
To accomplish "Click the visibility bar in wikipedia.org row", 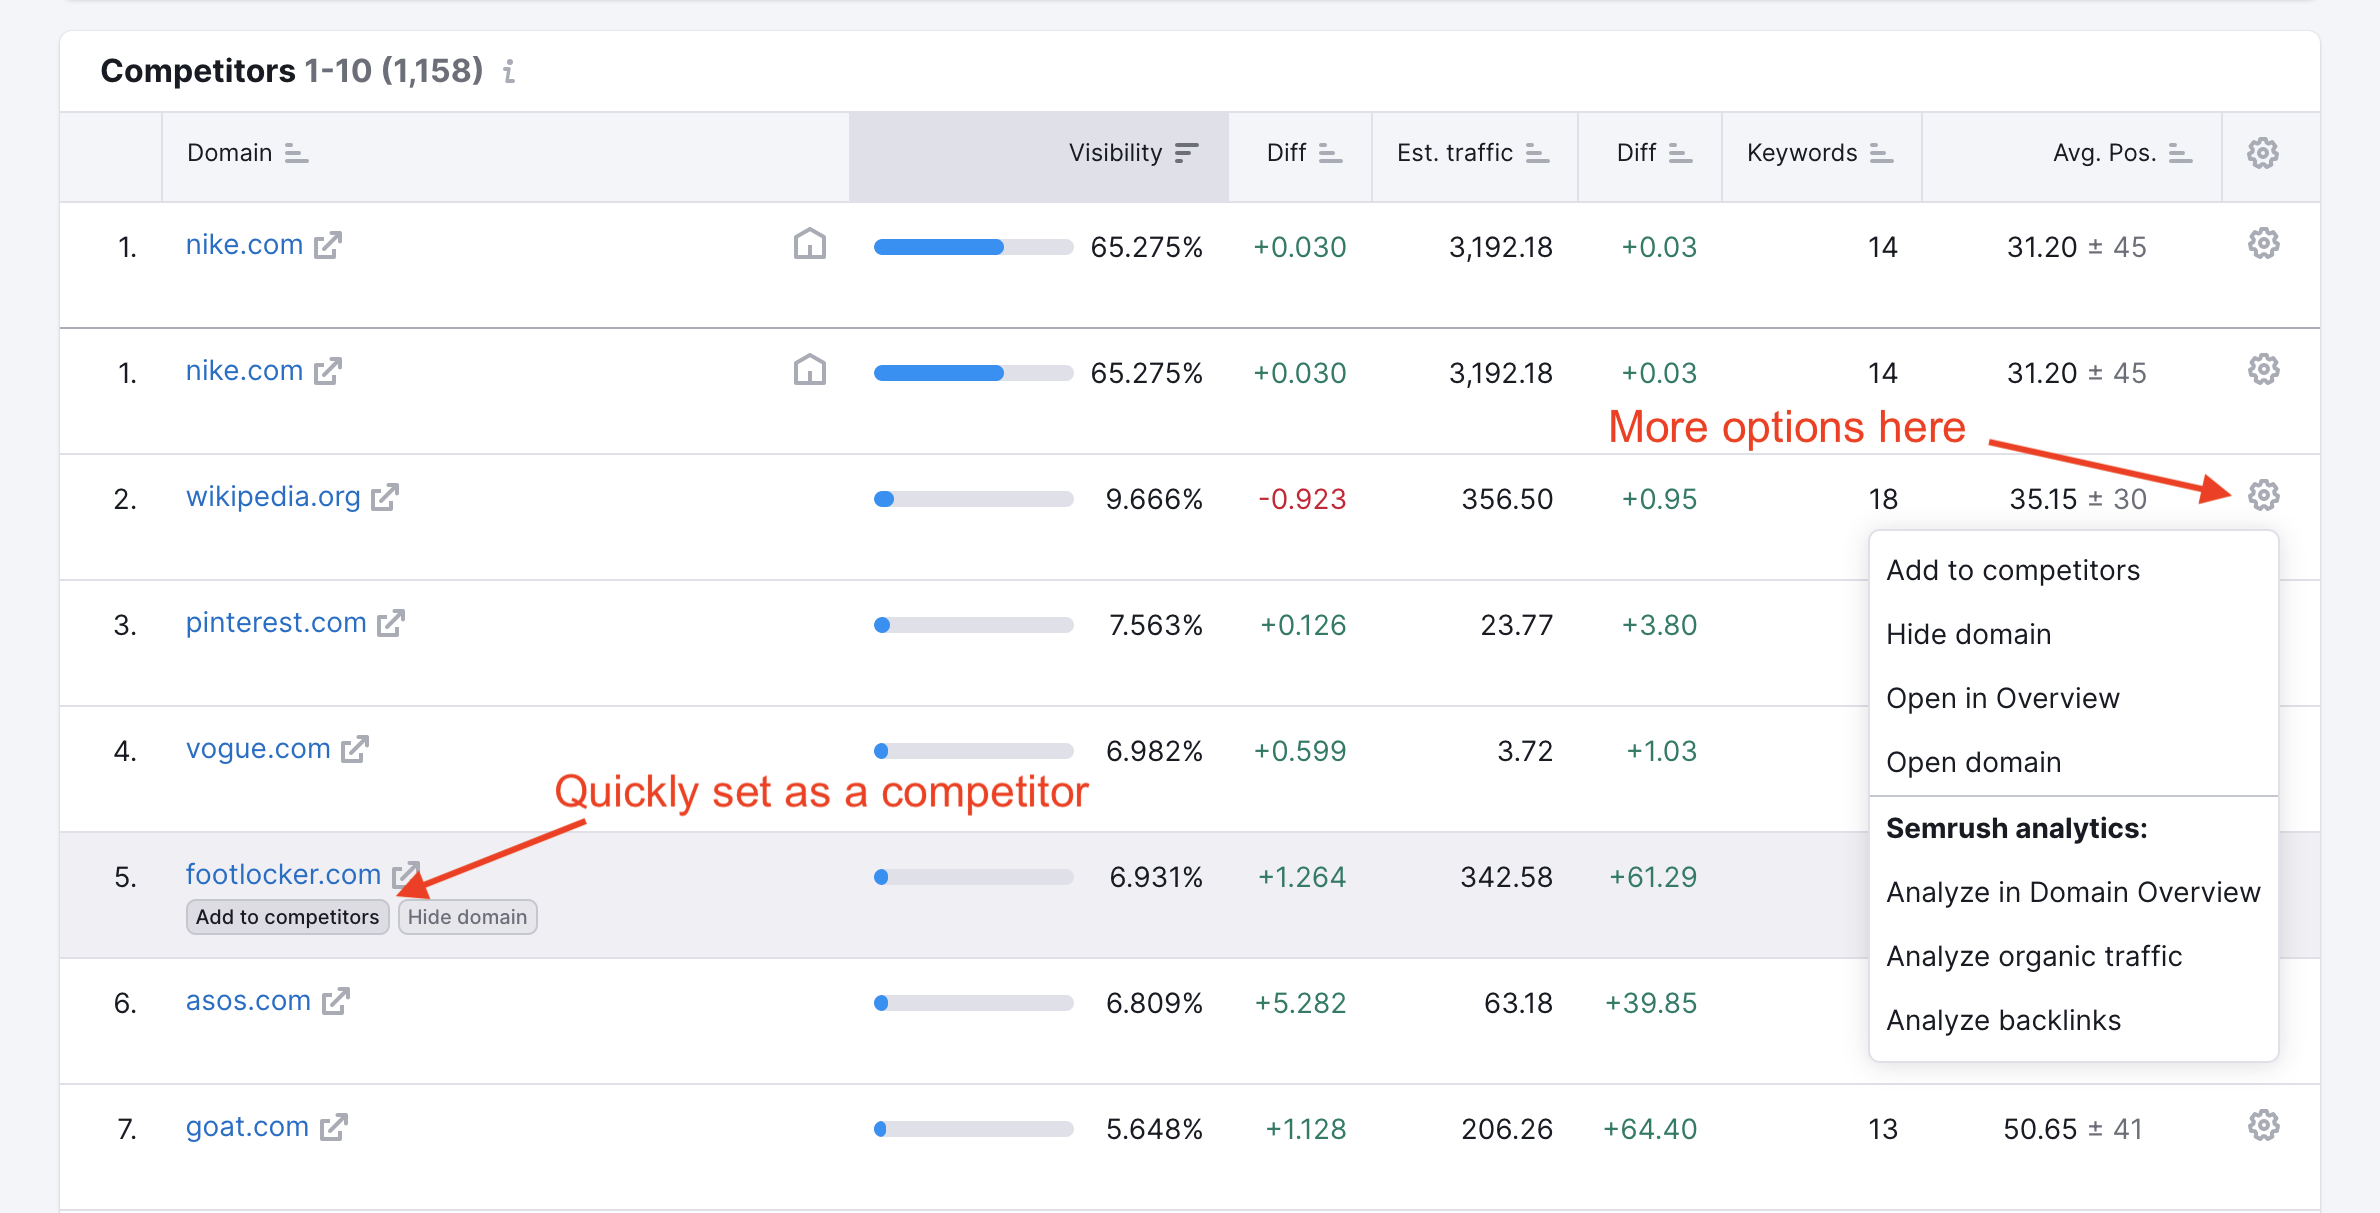I will [973, 499].
